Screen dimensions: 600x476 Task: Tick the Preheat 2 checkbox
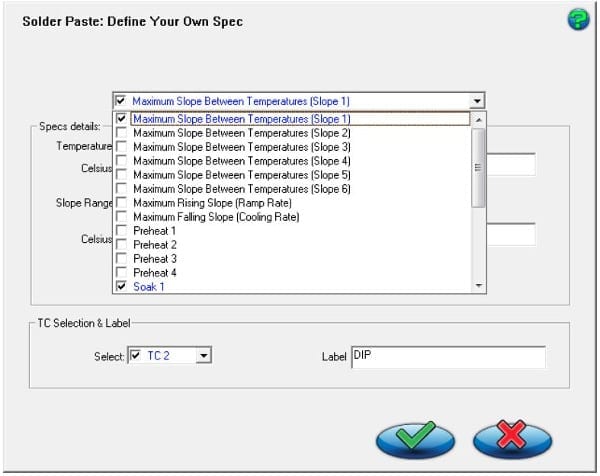click(121, 245)
